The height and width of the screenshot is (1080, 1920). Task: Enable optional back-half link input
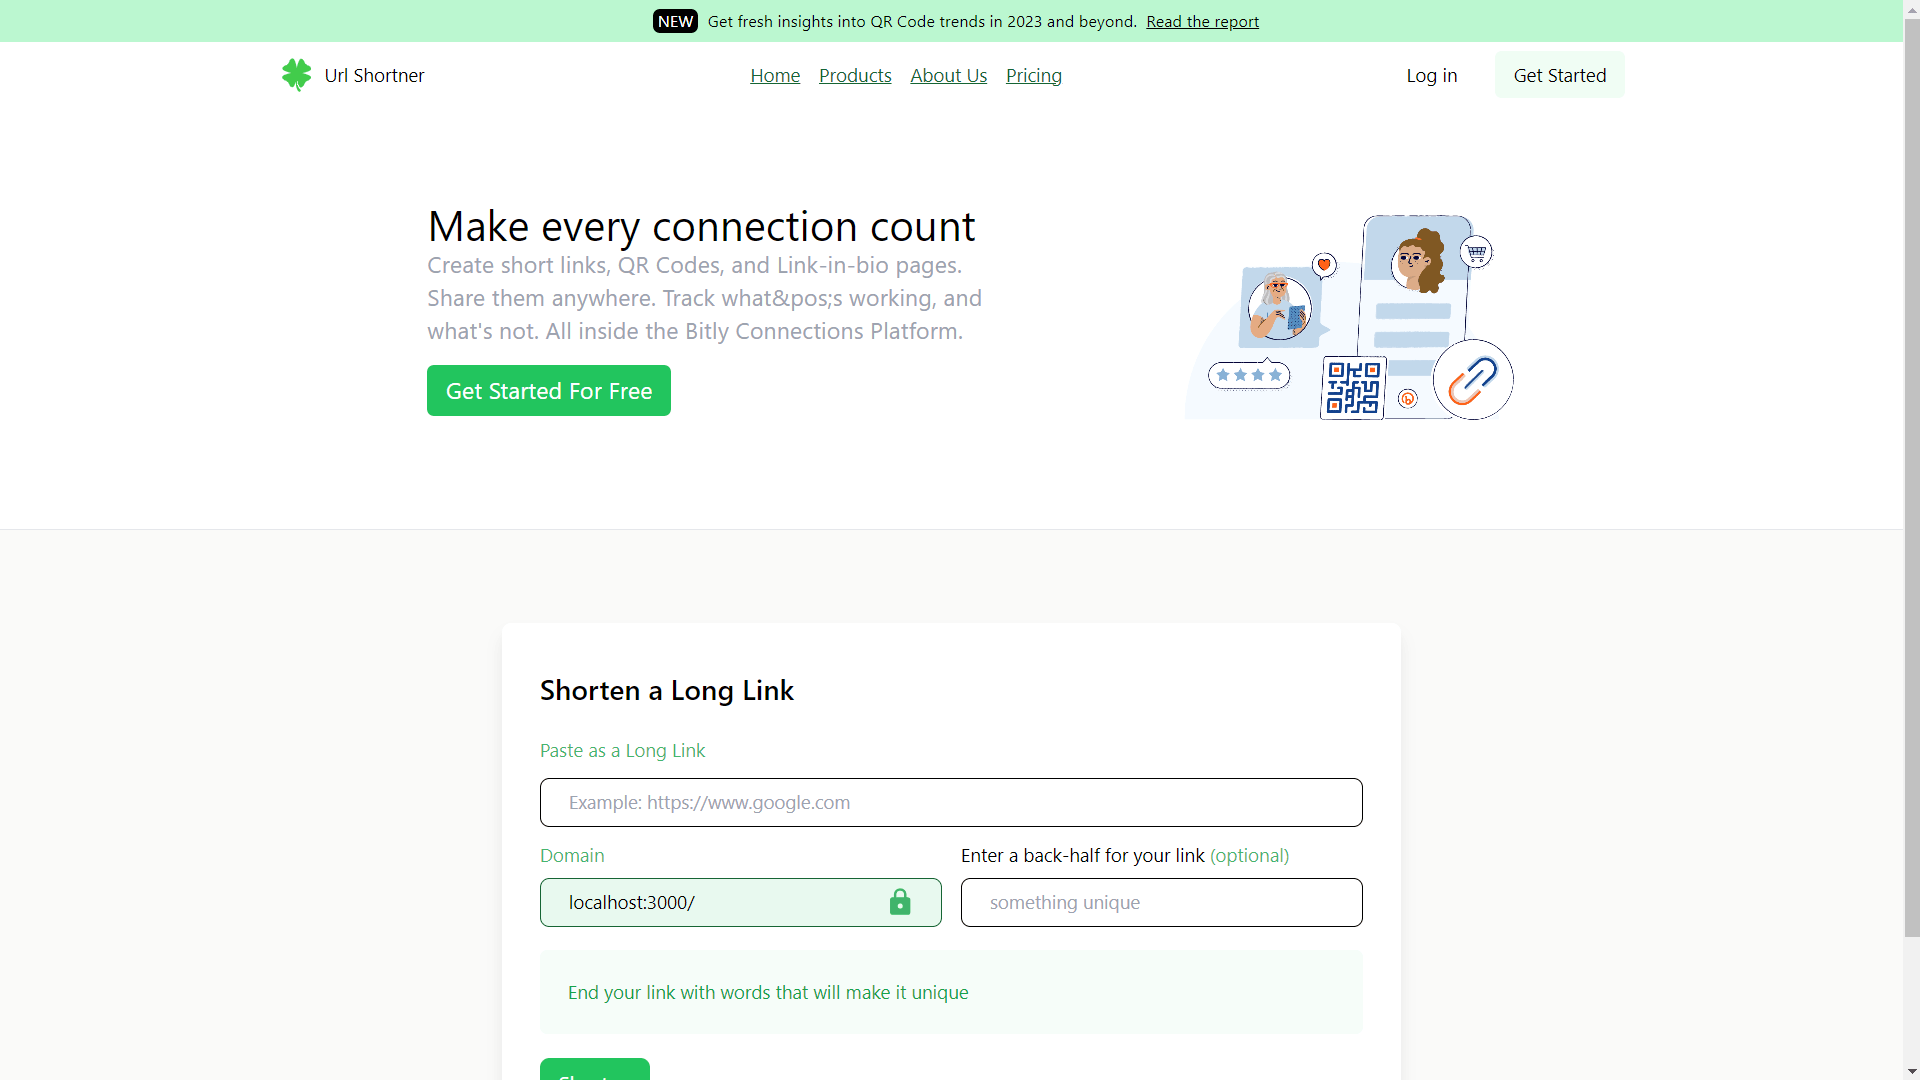pyautogui.click(x=1162, y=902)
